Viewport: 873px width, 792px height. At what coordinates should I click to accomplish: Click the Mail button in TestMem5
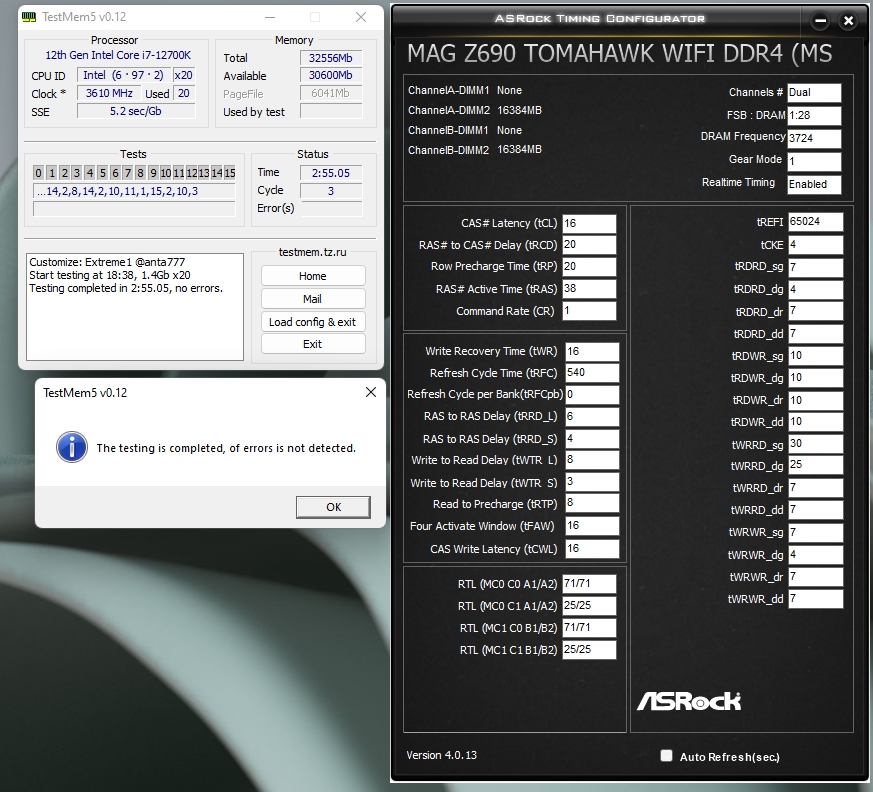(313, 299)
